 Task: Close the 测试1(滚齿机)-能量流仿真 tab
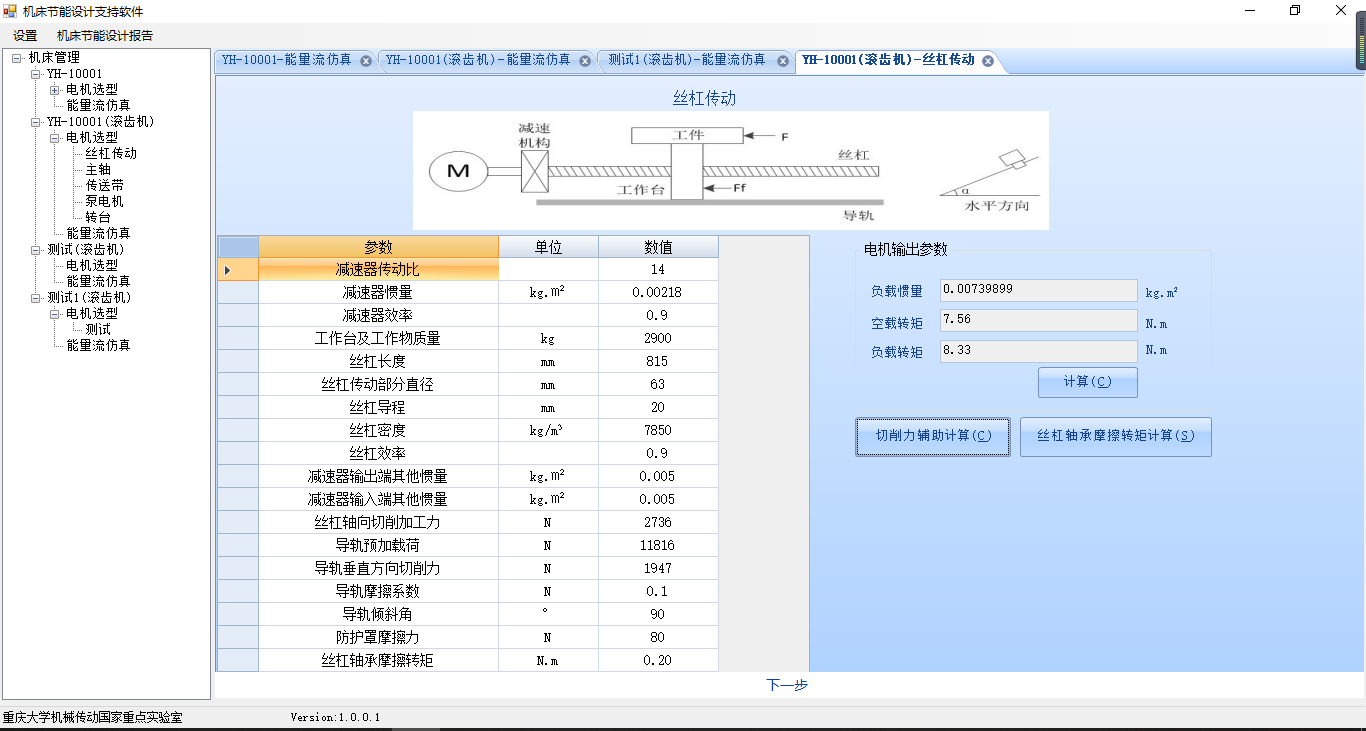783,61
